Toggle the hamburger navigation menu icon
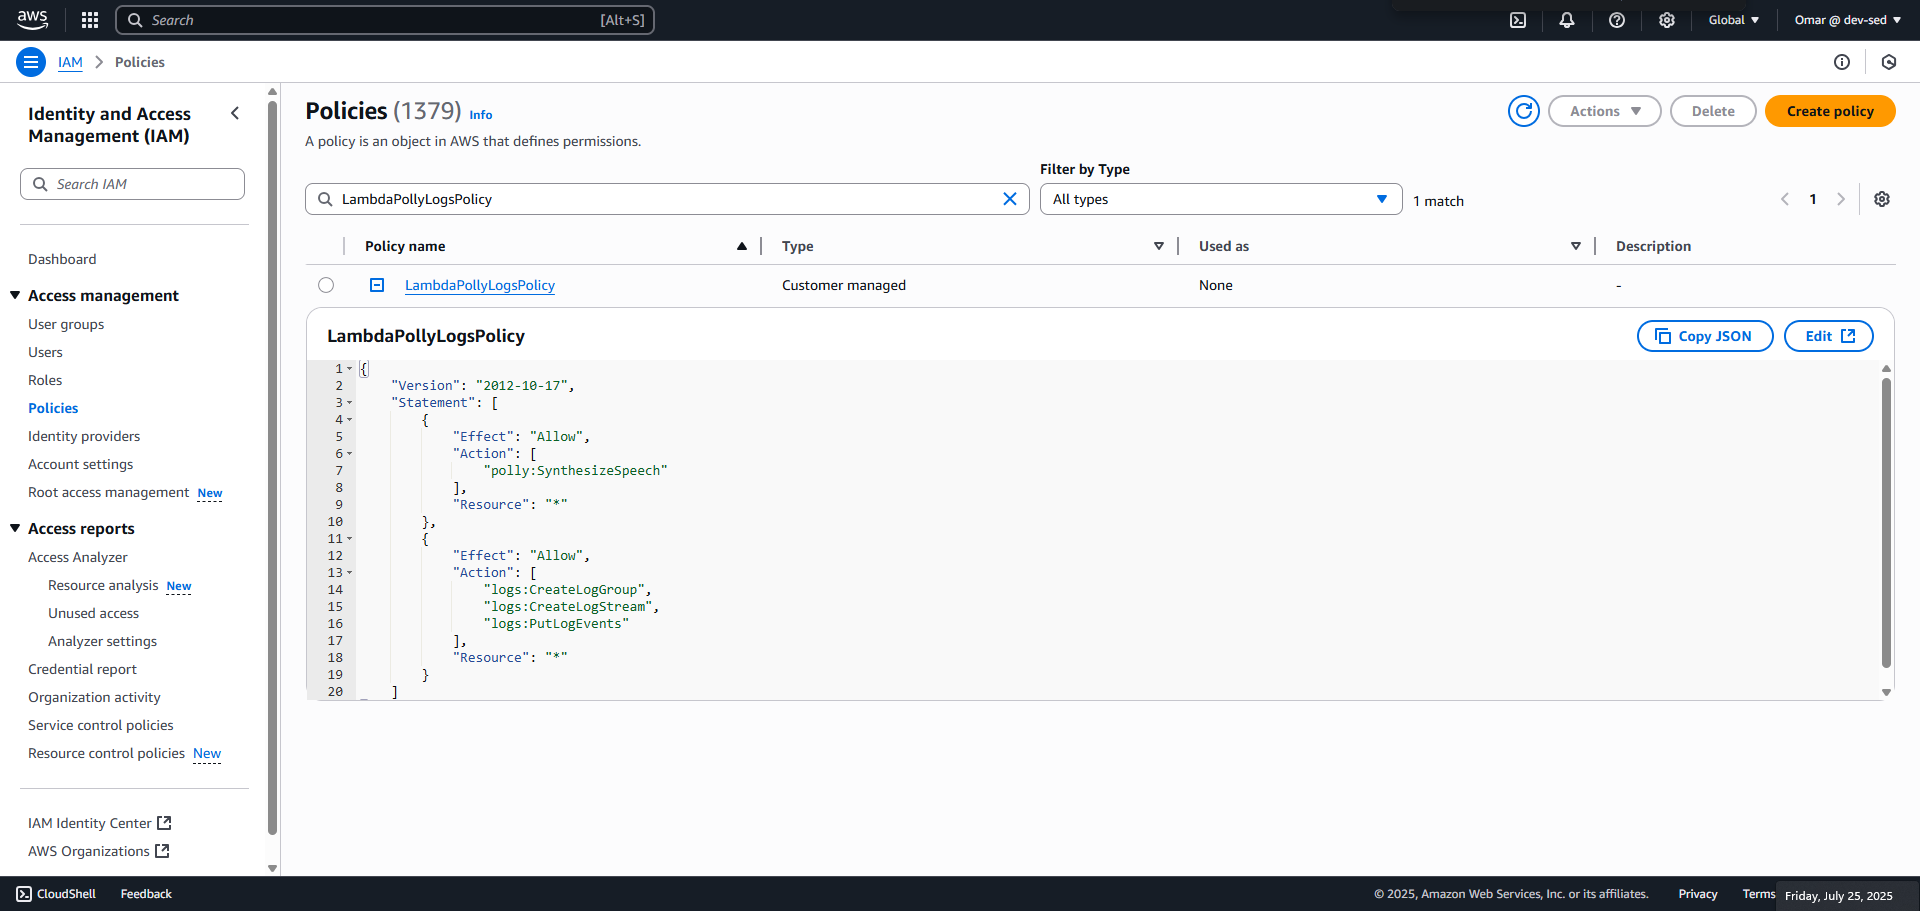This screenshot has width=1920, height=911. click(x=31, y=62)
